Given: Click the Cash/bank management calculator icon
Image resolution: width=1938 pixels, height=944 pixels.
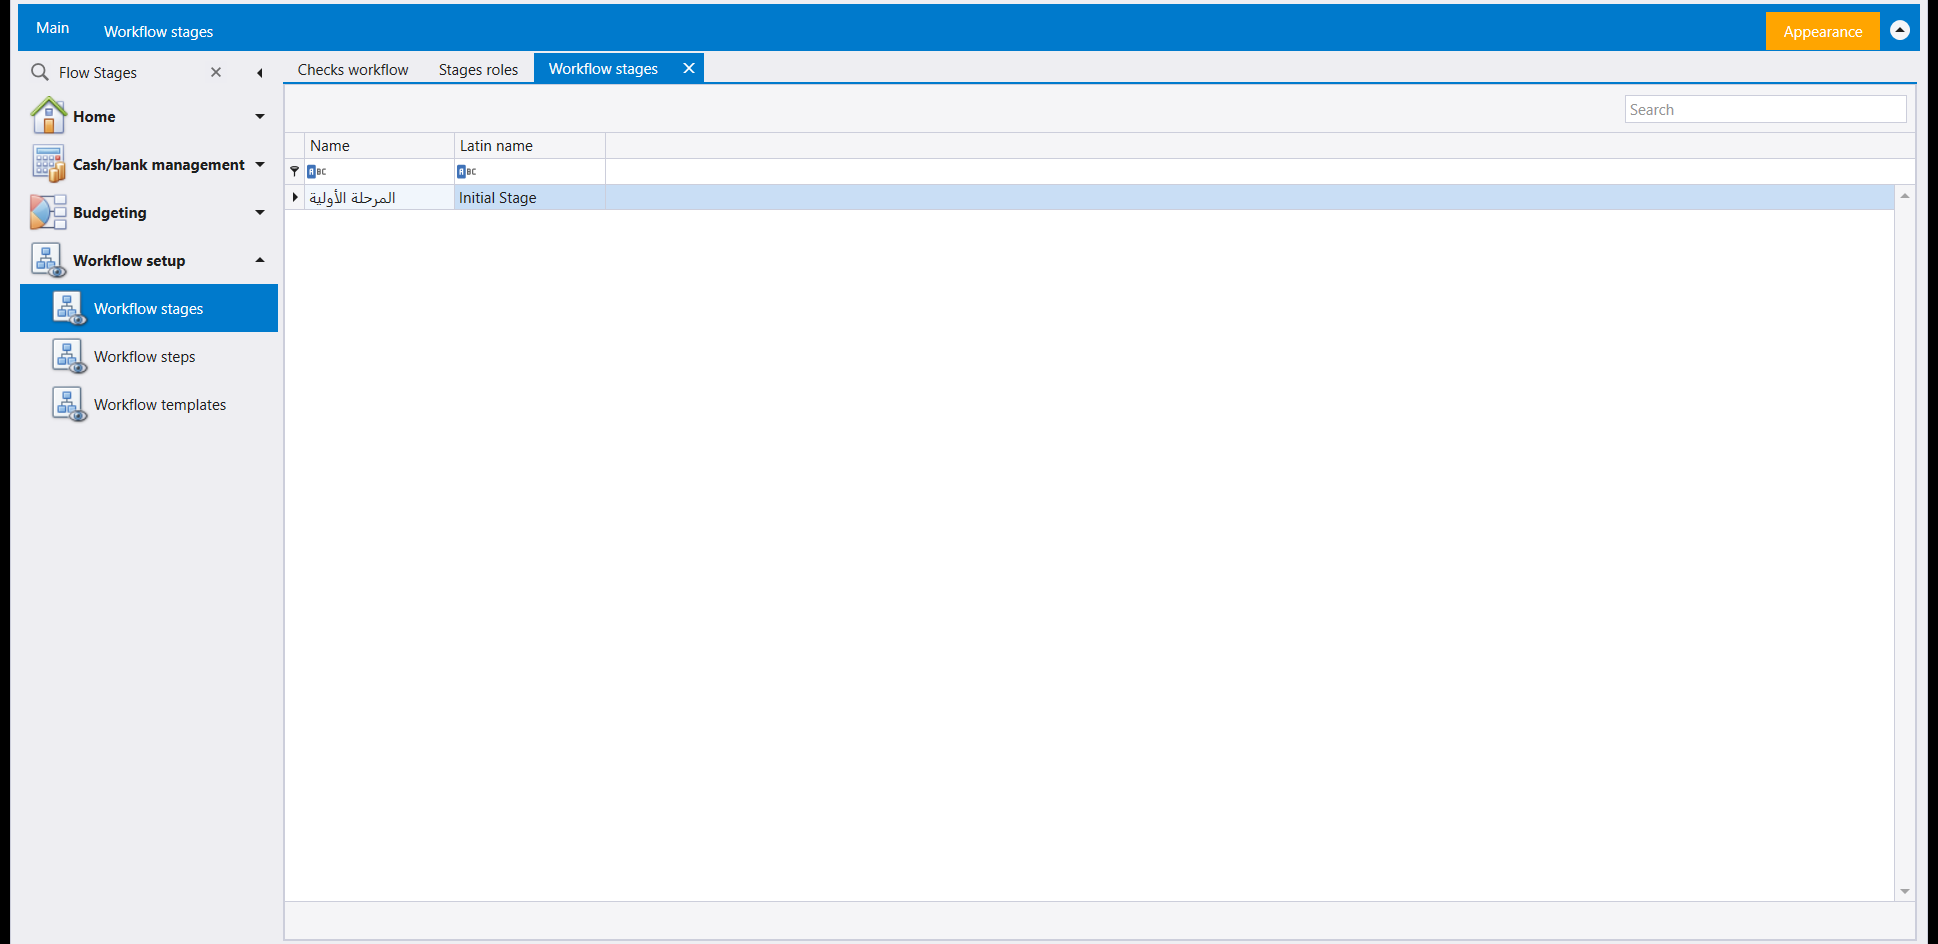Looking at the screenshot, I should point(48,164).
